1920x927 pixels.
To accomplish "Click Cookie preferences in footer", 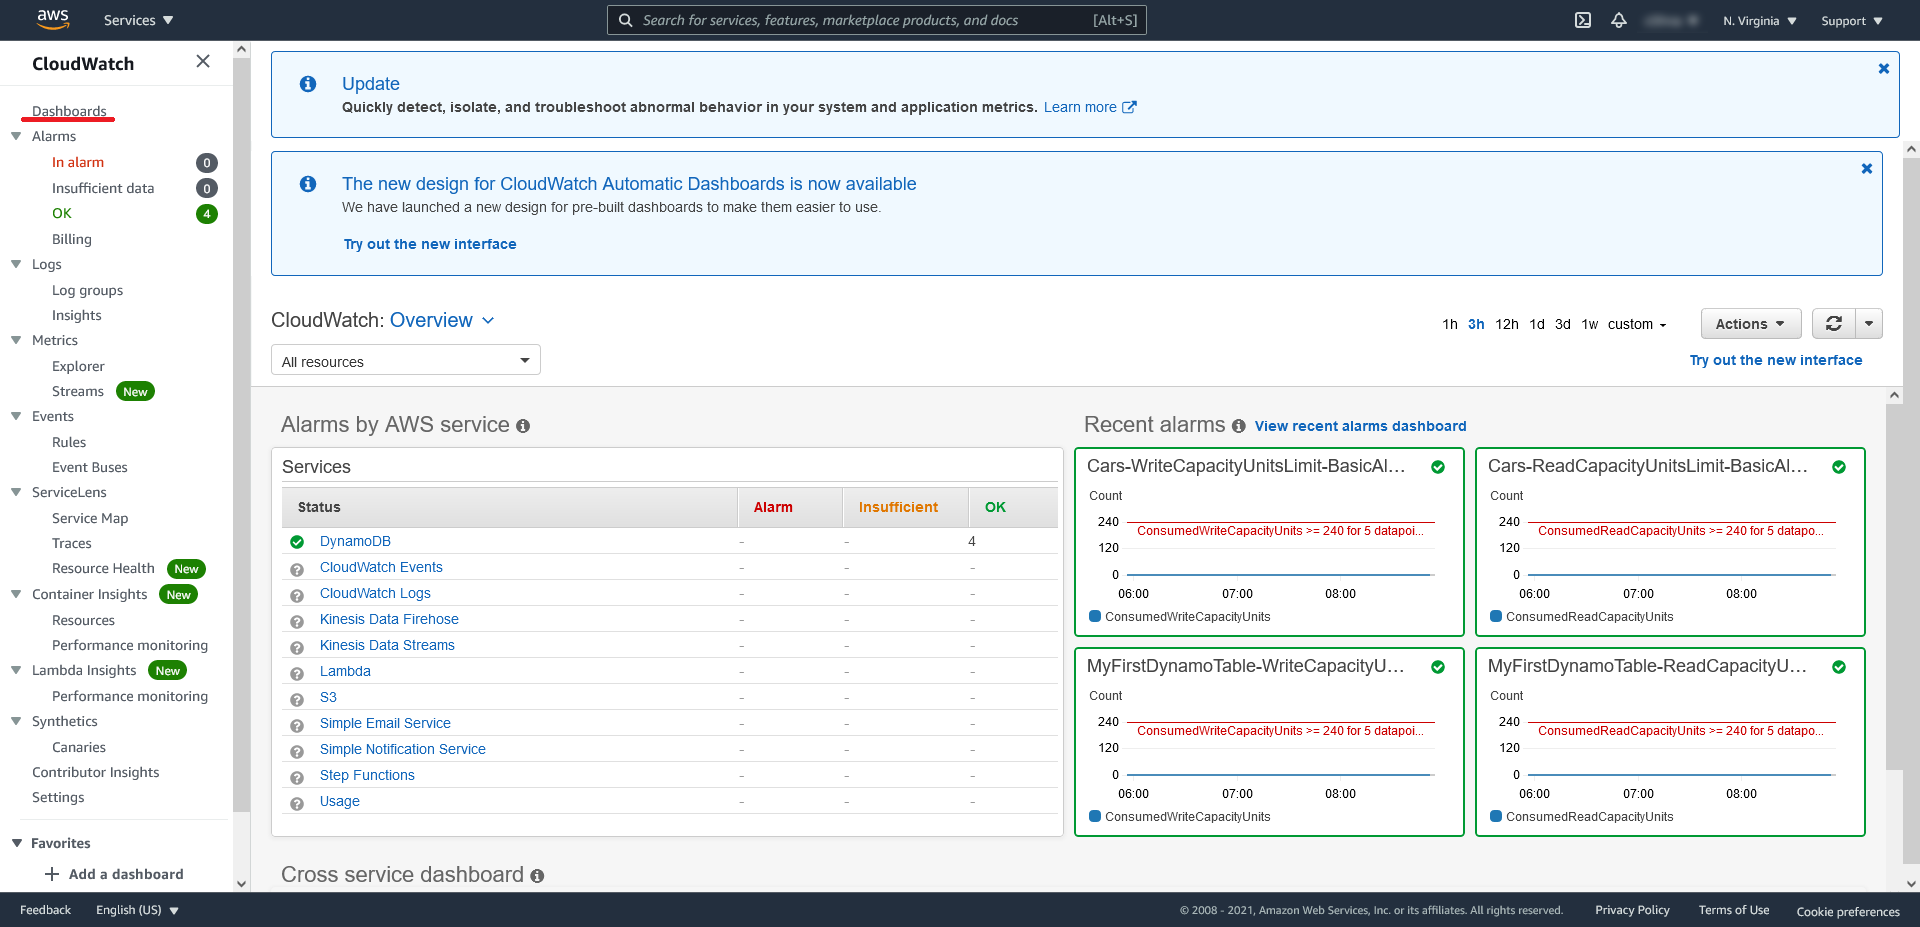I will [1848, 911].
